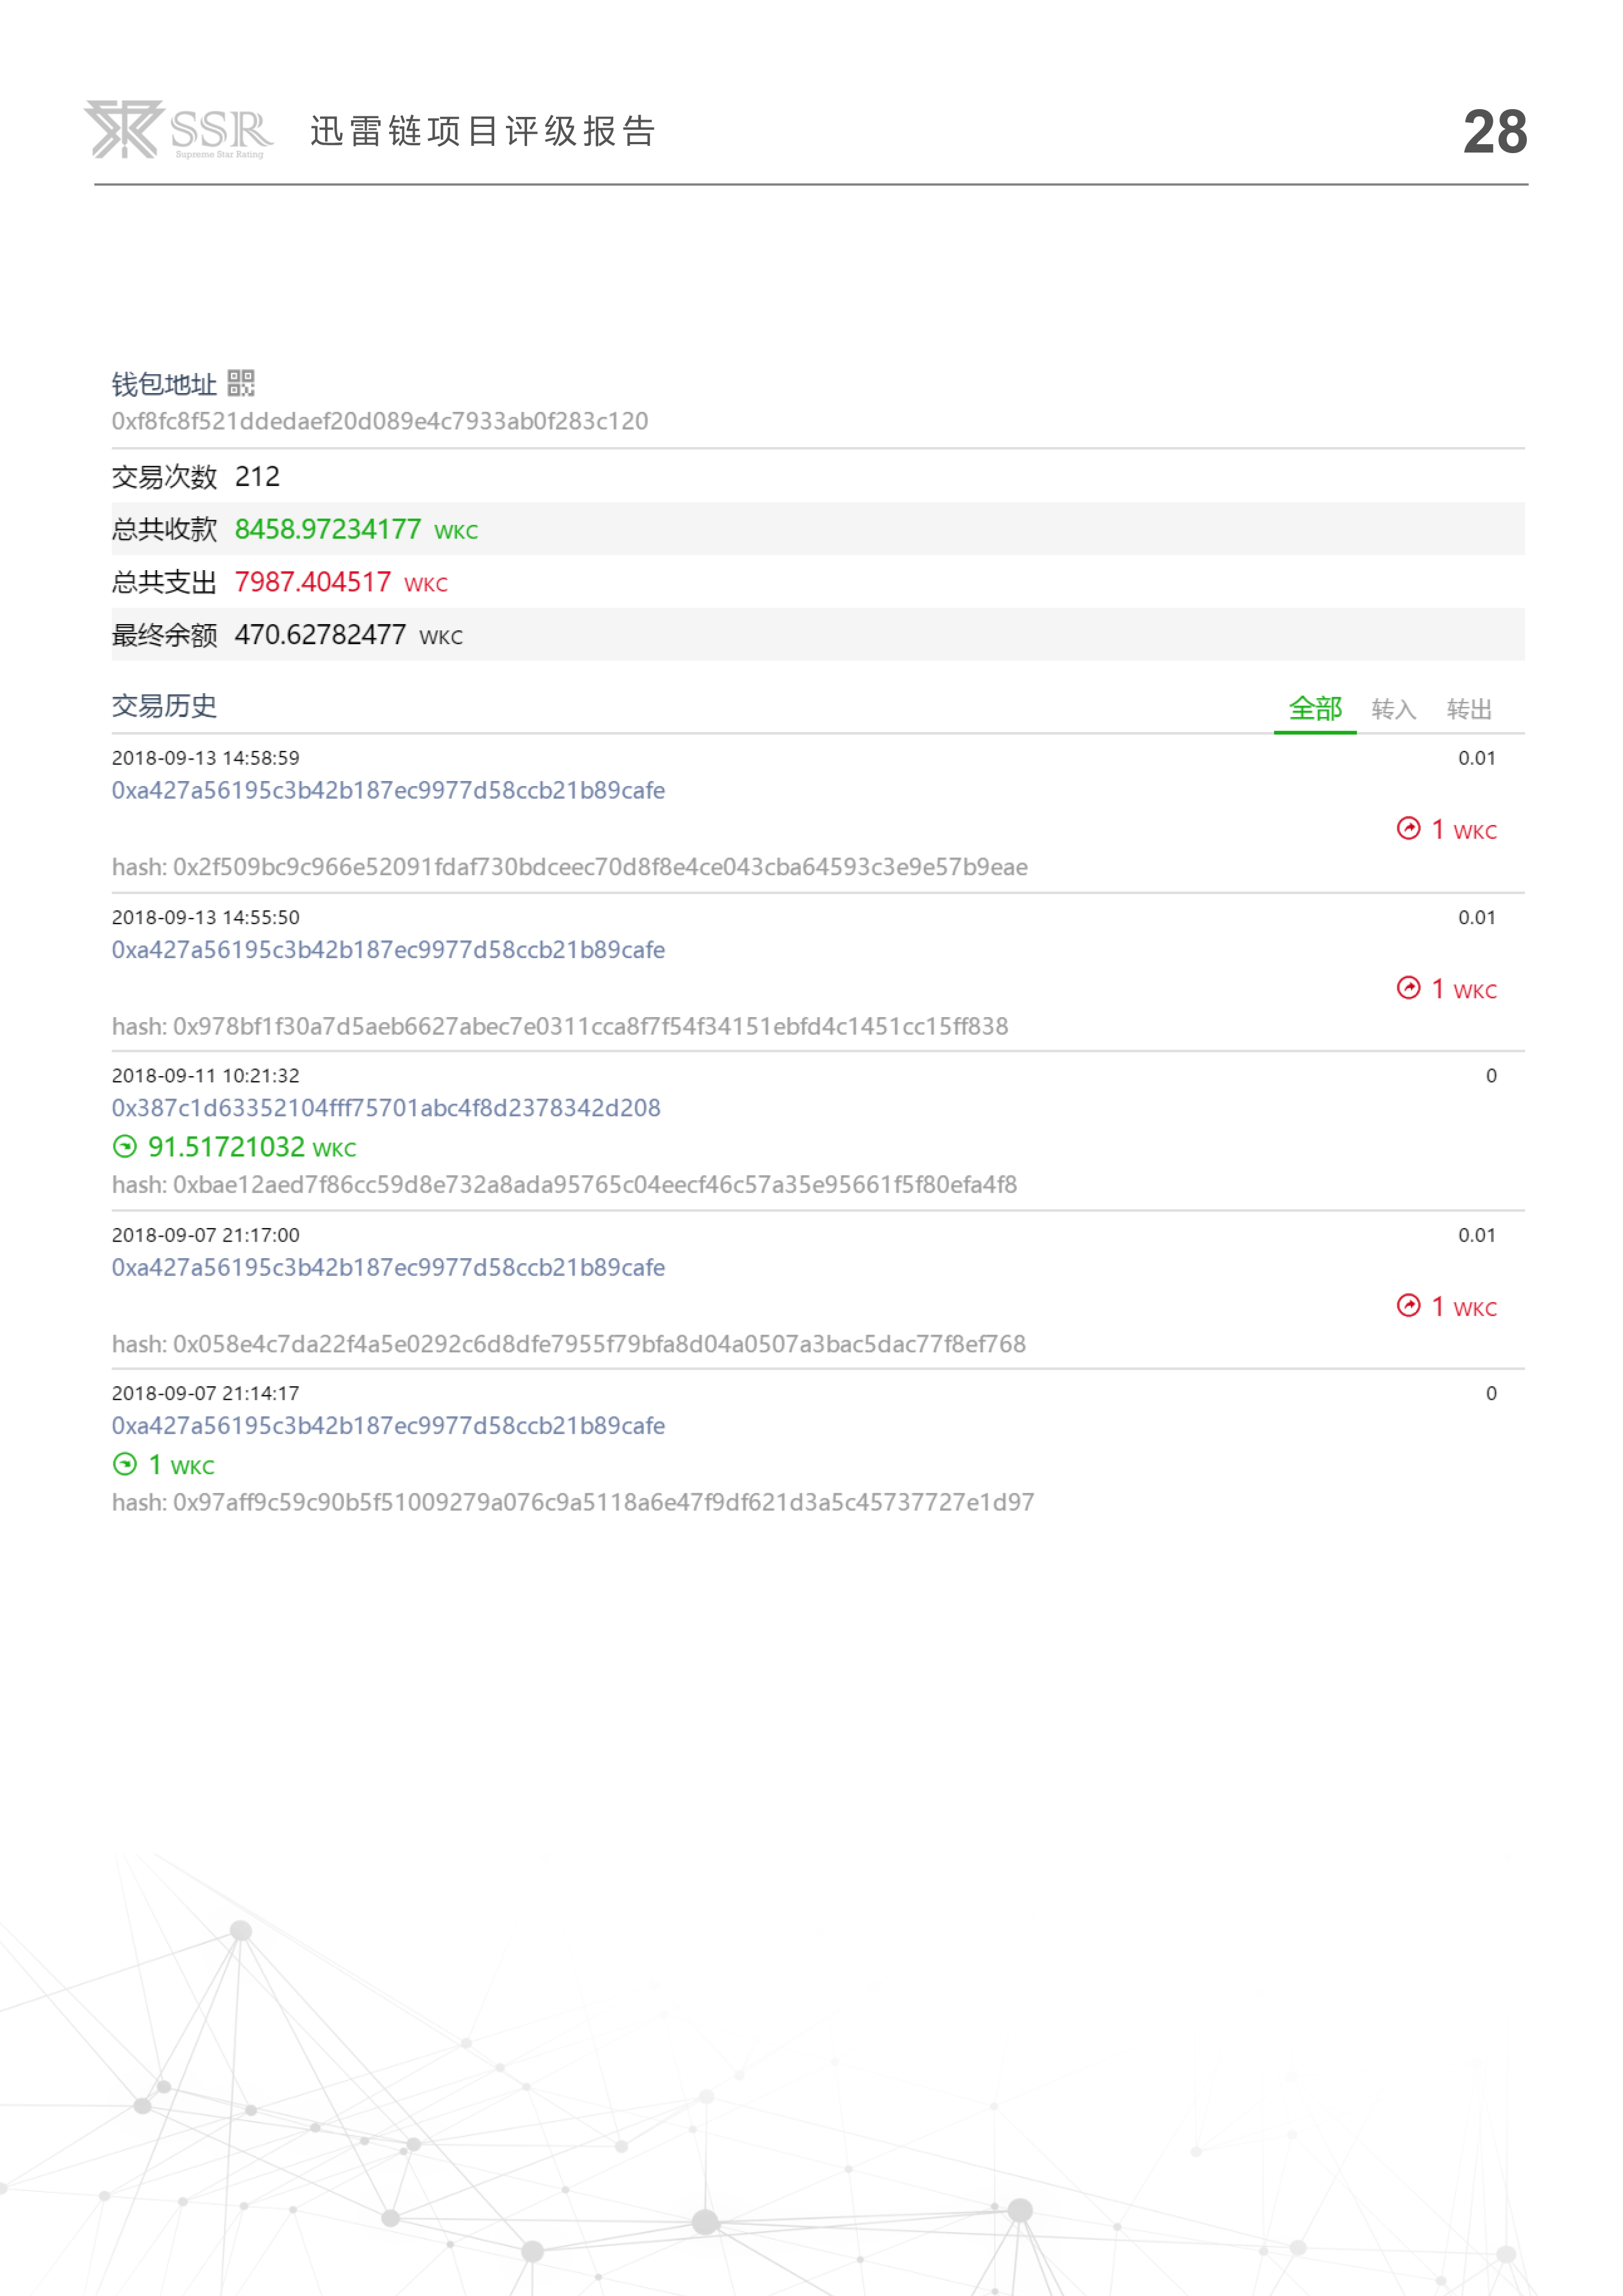Open the address link under 2018-09-07 21:14:17

[x=388, y=1425]
